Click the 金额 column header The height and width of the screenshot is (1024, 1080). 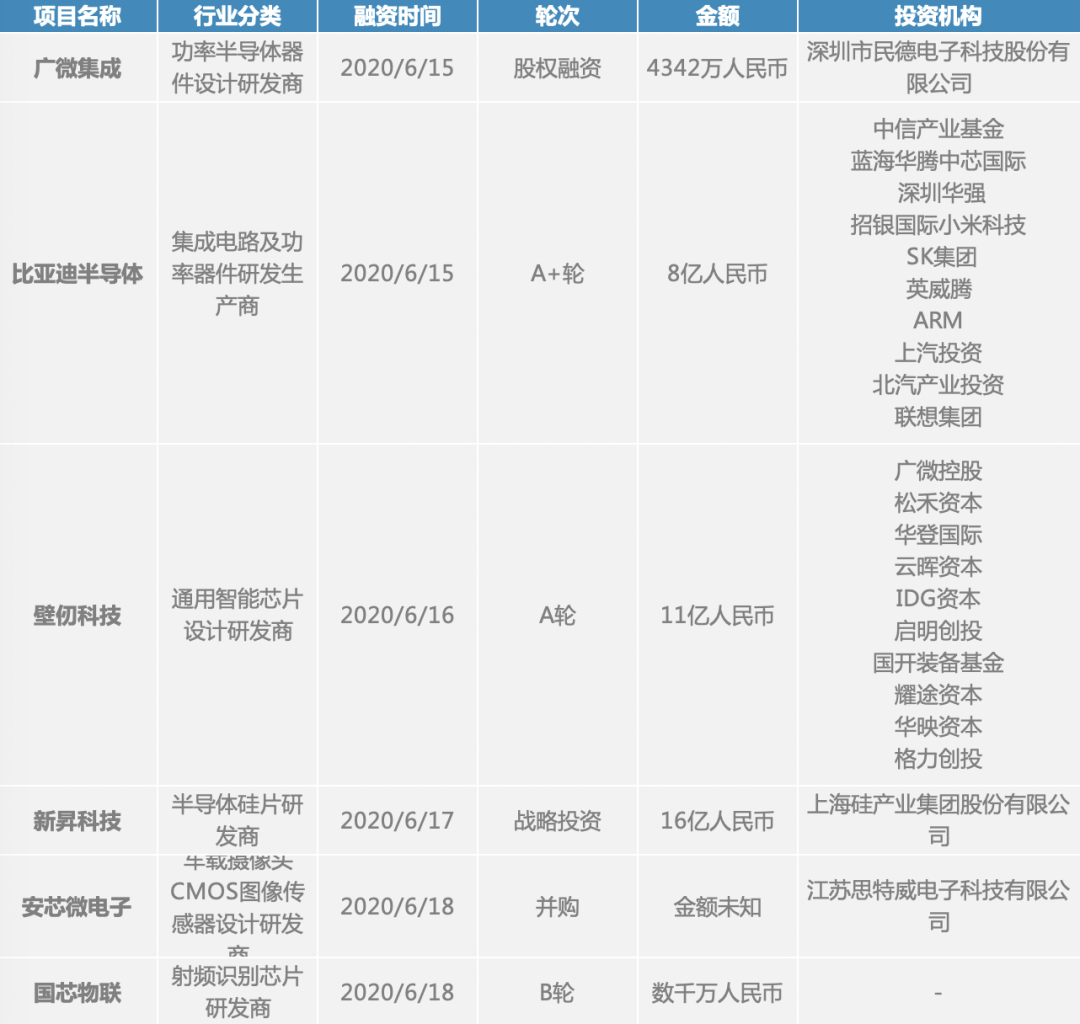[x=717, y=16]
